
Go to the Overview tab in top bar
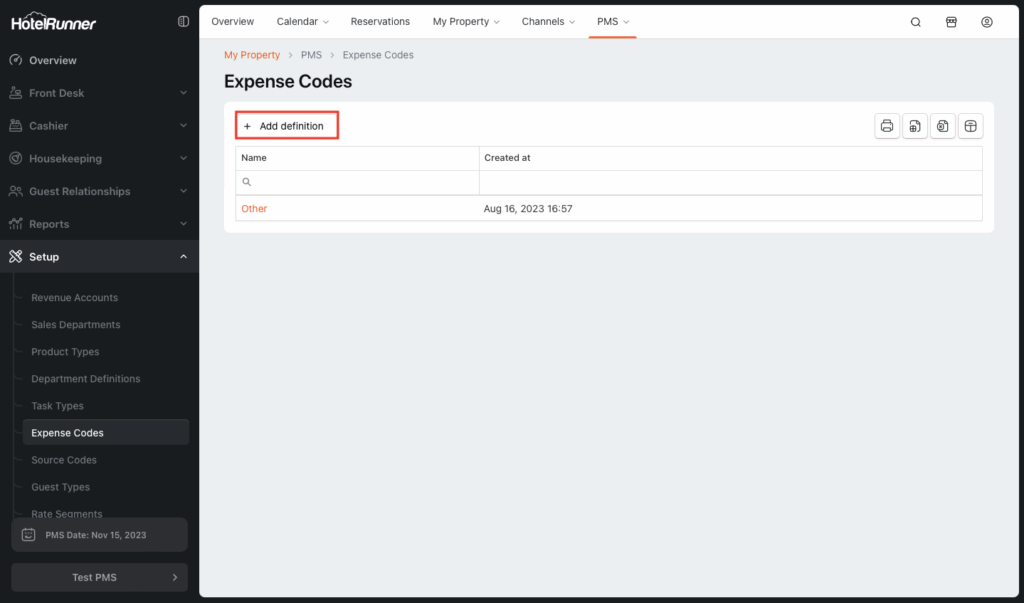233,21
